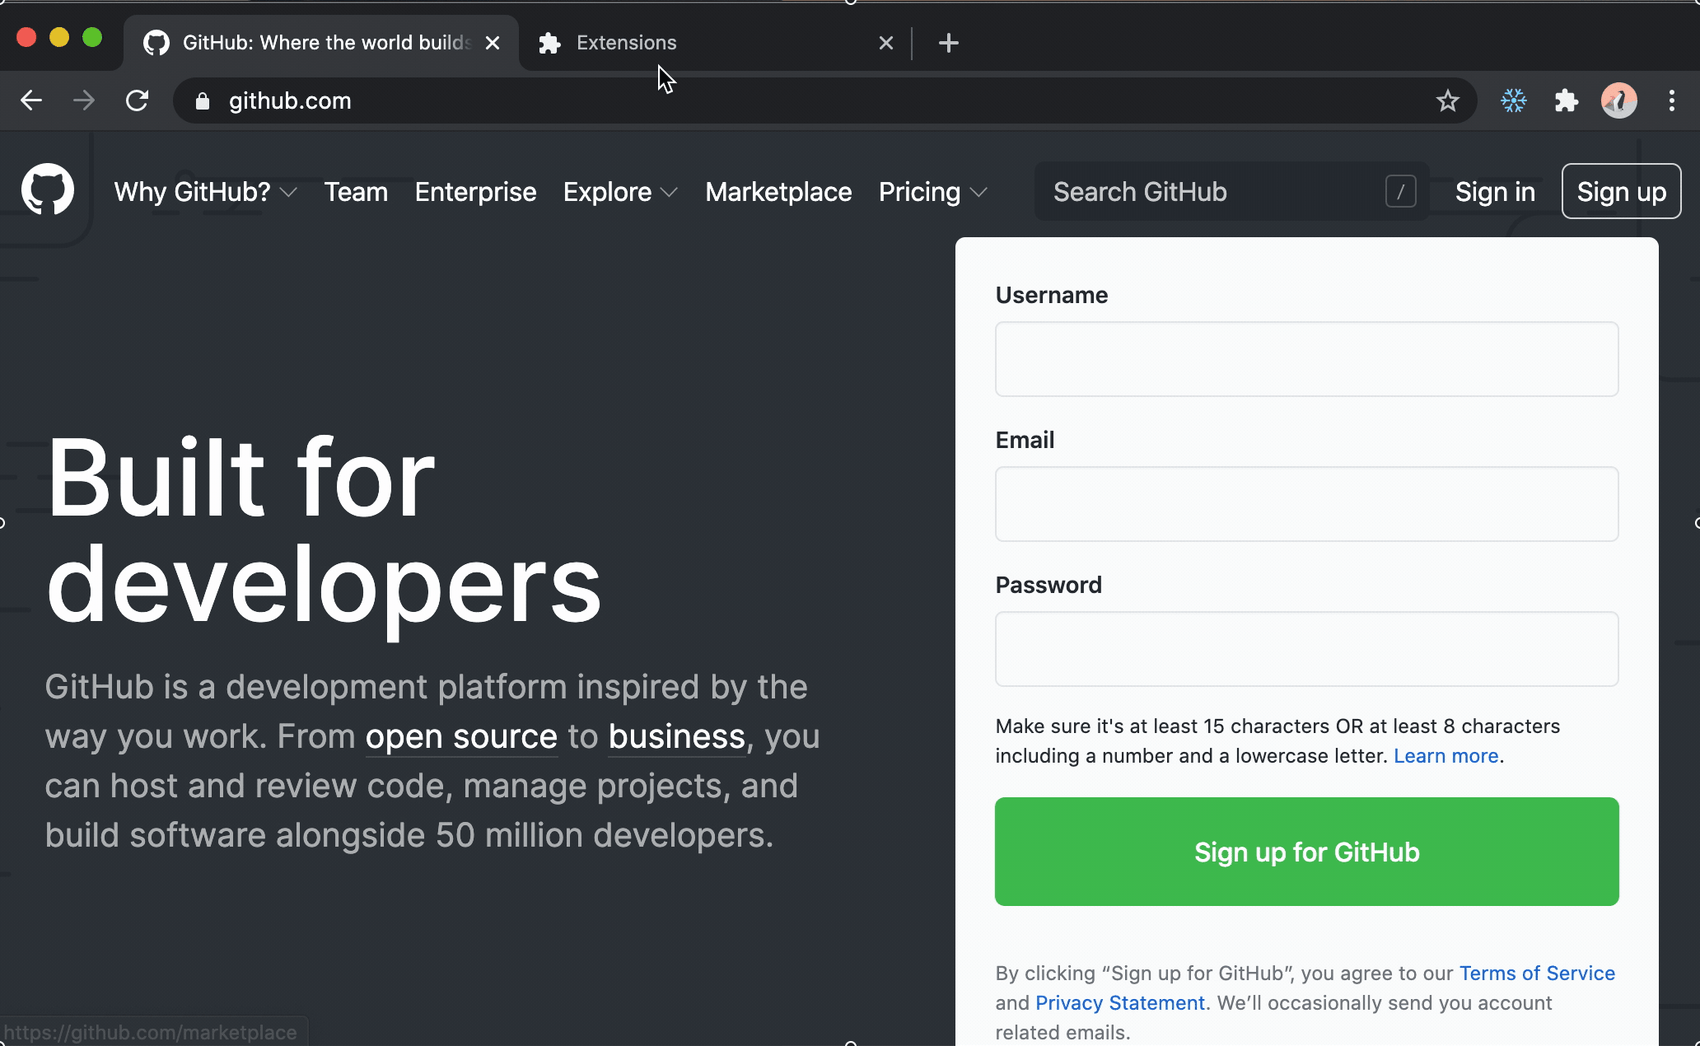Viewport: 1700px width, 1046px height.
Task: Close the GitHub tab
Action: pos(492,43)
